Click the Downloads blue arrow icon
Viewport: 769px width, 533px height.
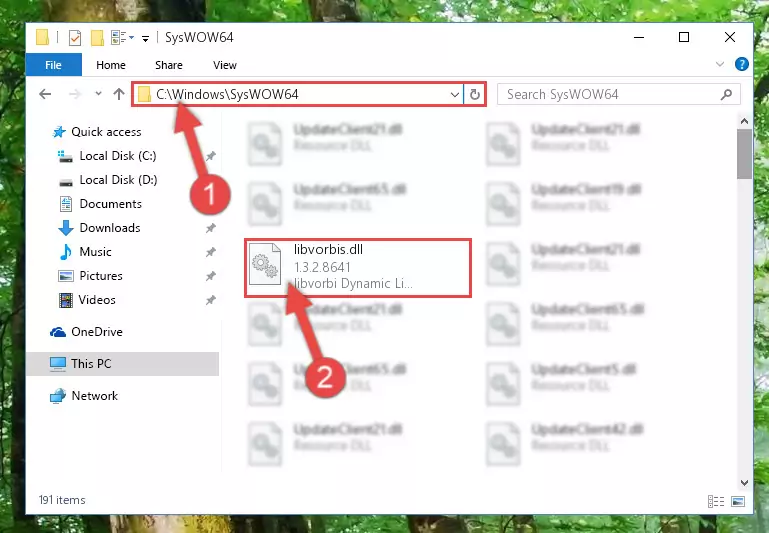click(x=65, y=228)
